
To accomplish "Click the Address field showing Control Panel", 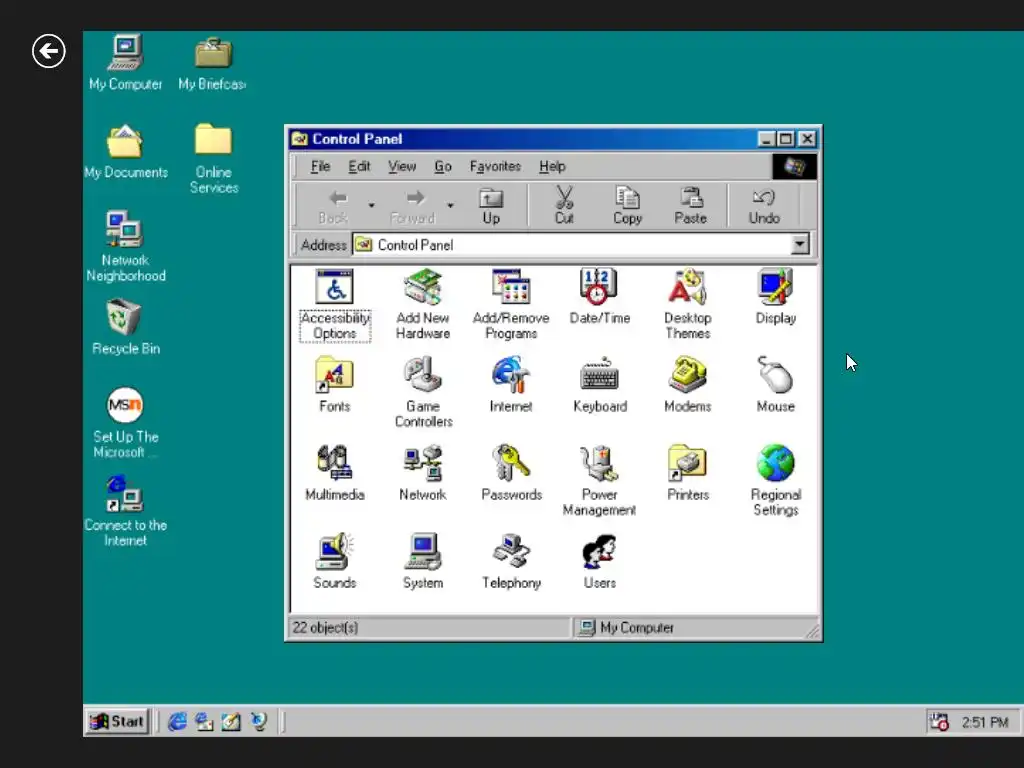I will click(571, 245).
